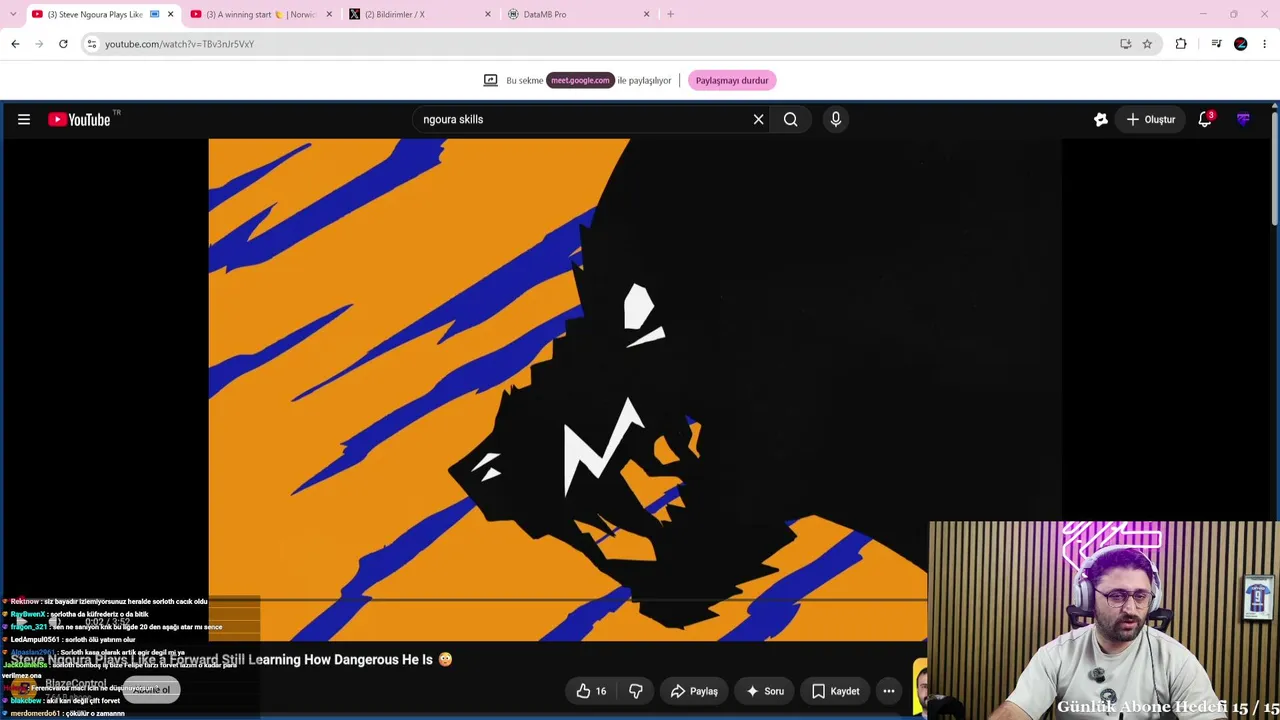Open the icon left of Oluştur
The width and height of the screenshot is (1280, 720).
(1101, 120)
